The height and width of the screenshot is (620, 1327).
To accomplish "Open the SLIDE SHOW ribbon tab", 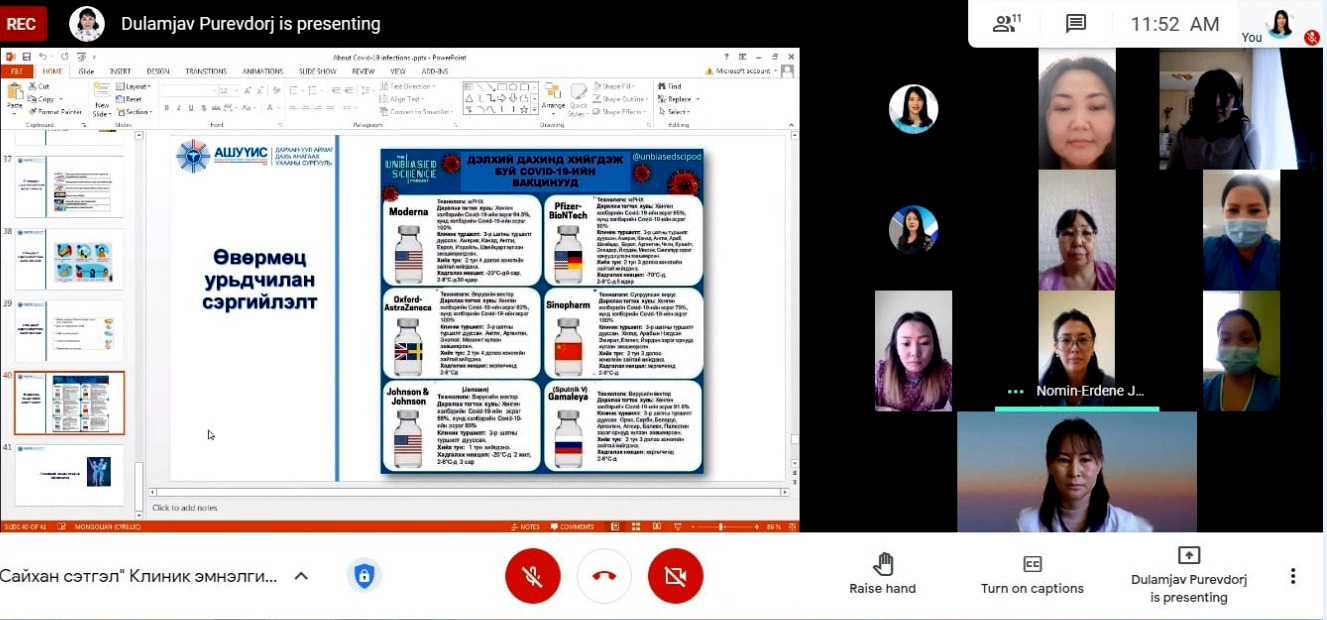I will tap(318, 71).
